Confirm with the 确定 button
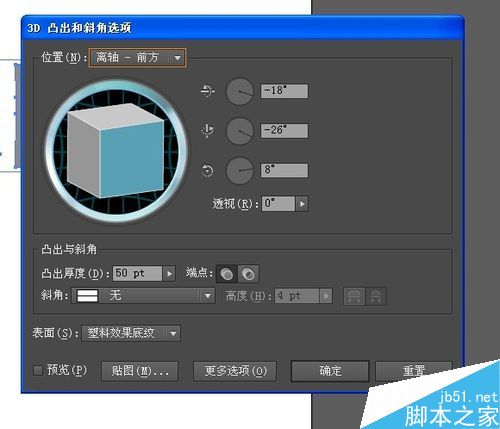This screenshot has height=429, width=500. (x=330, y=371)
